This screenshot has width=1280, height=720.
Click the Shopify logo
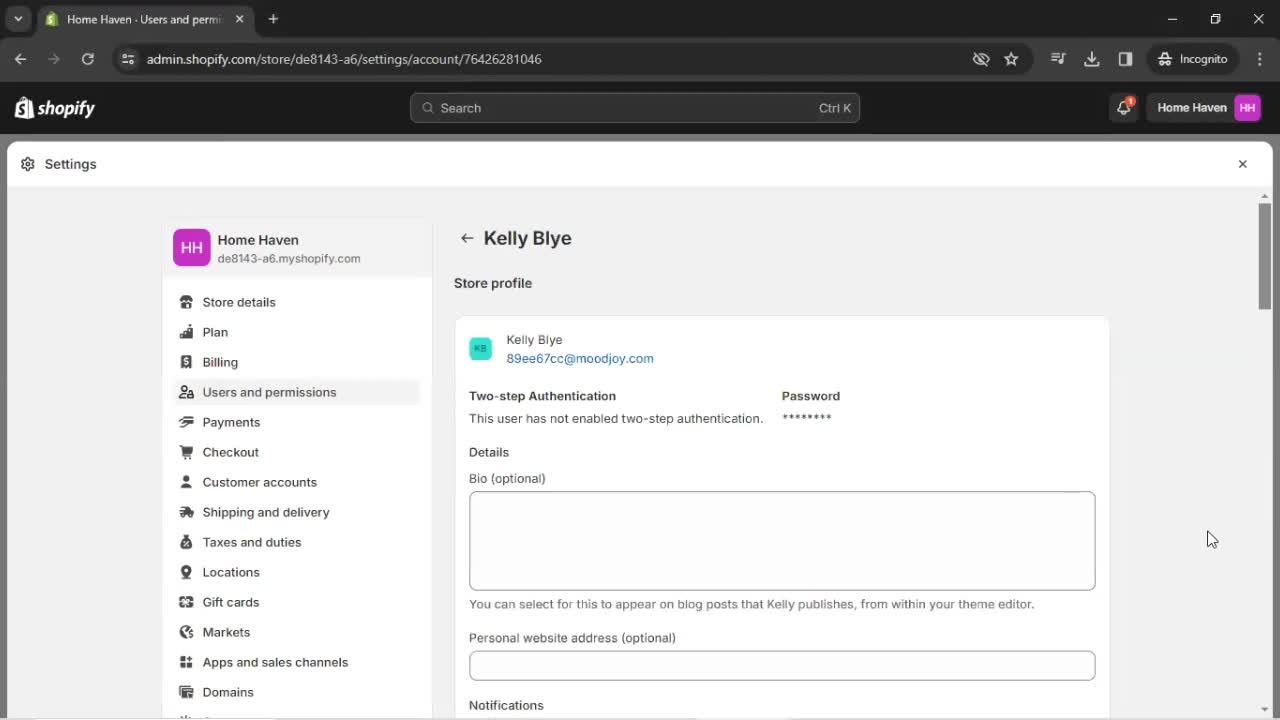pyautogui.click(x=55, y=108)
